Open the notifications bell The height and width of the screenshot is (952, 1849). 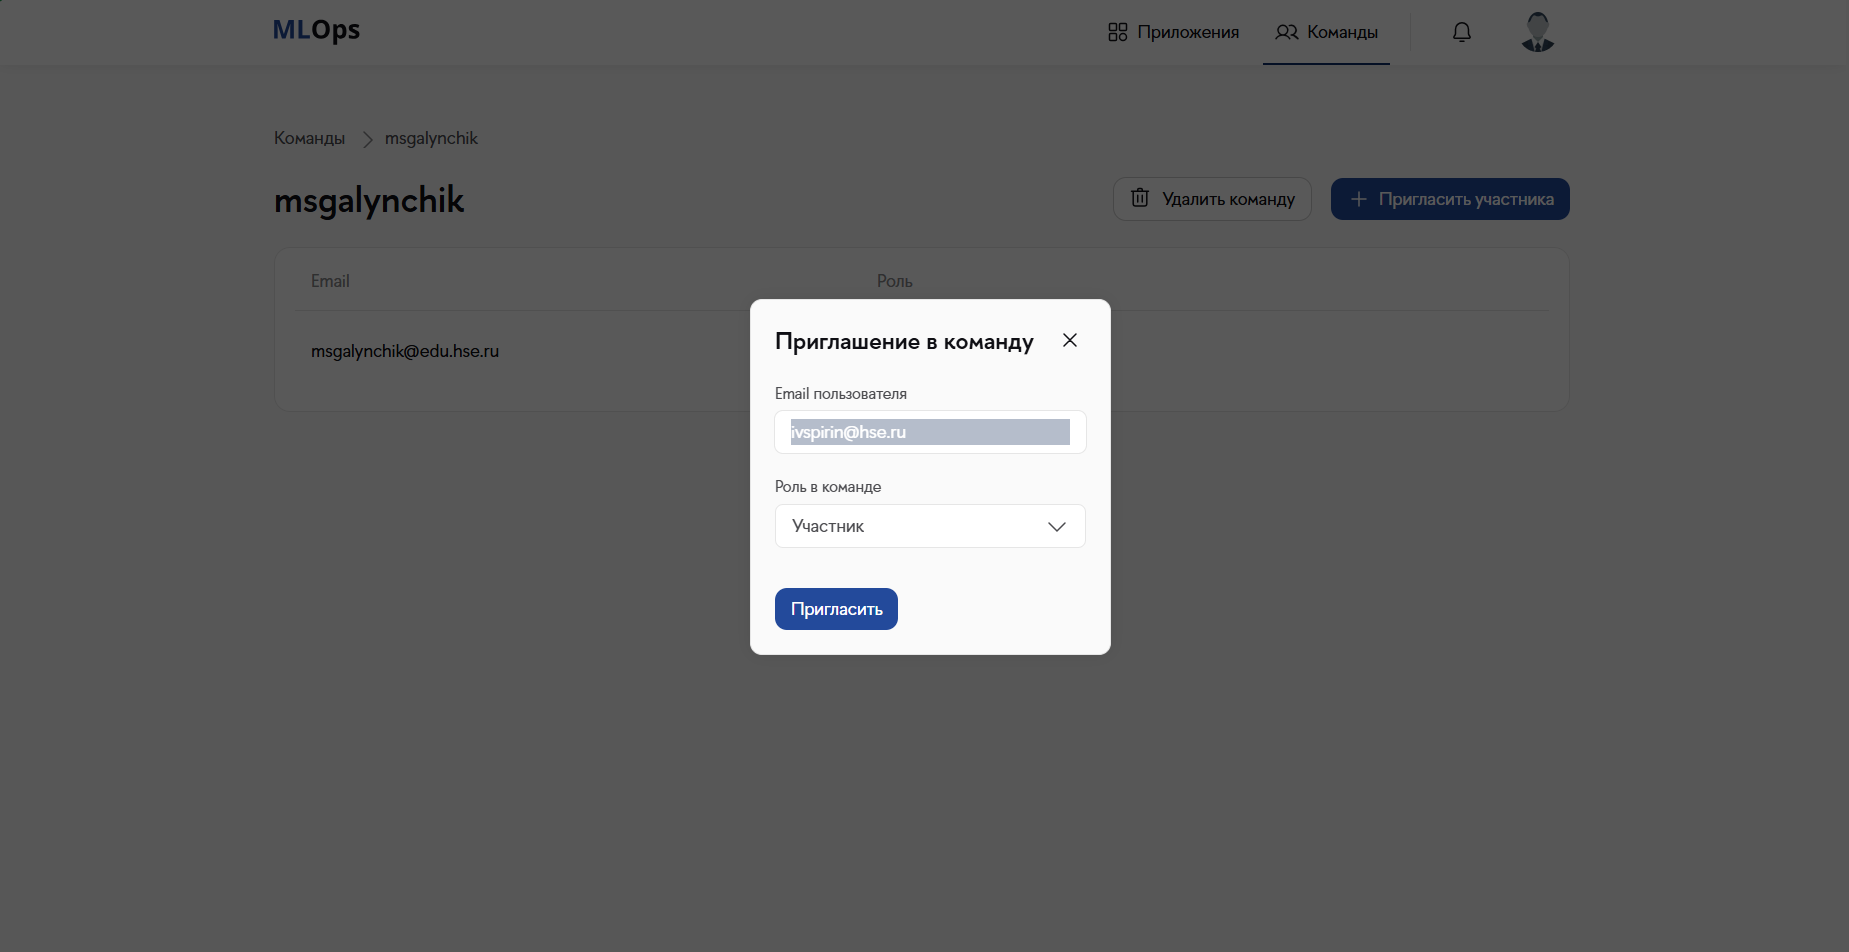coord(1461,32)
